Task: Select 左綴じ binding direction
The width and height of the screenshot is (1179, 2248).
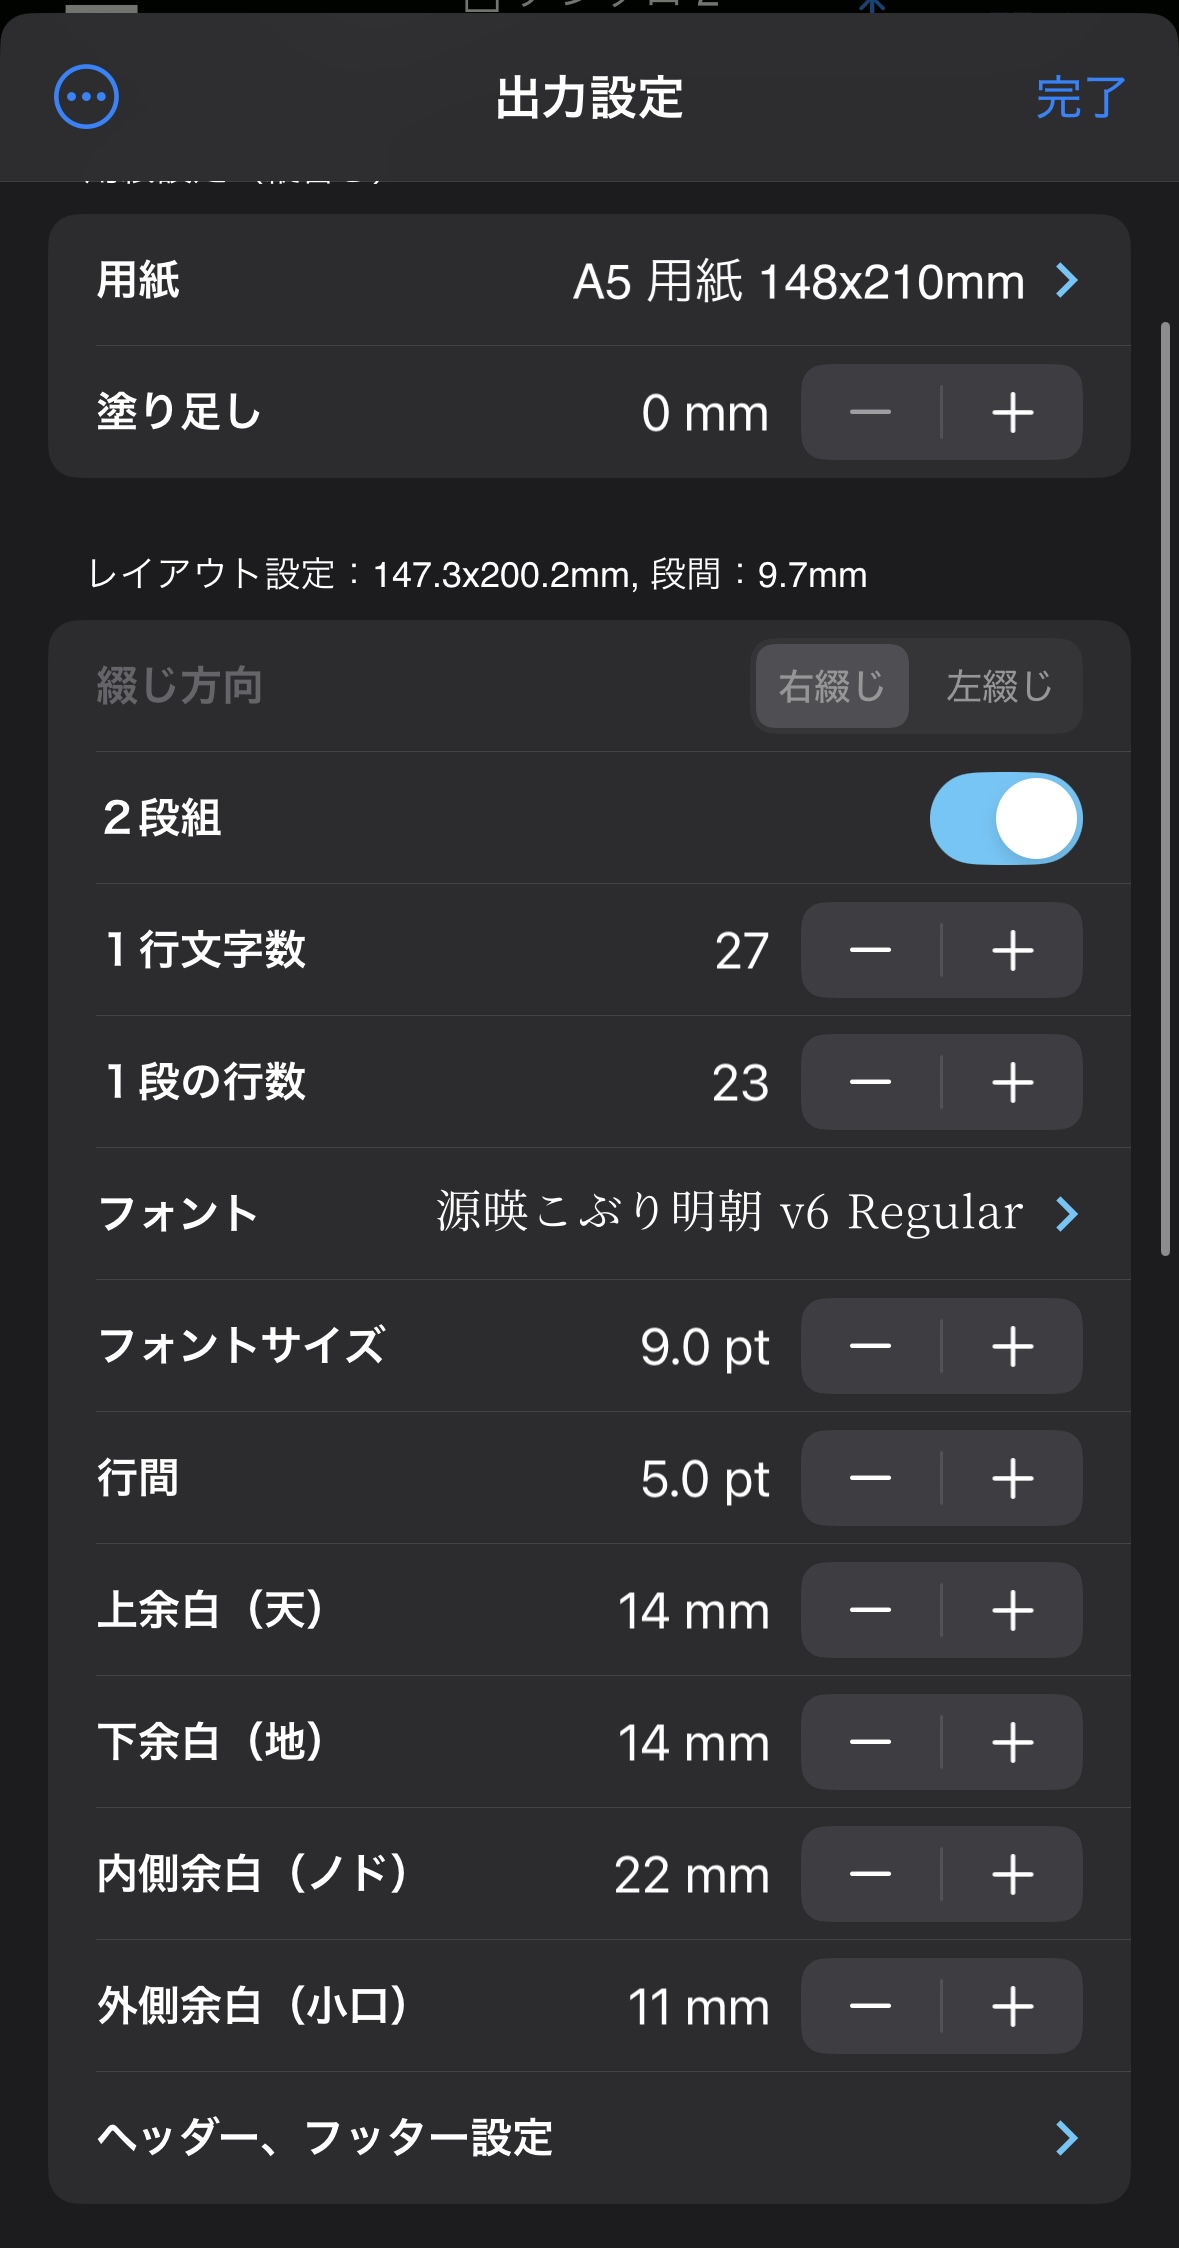Action: [998, 686]
